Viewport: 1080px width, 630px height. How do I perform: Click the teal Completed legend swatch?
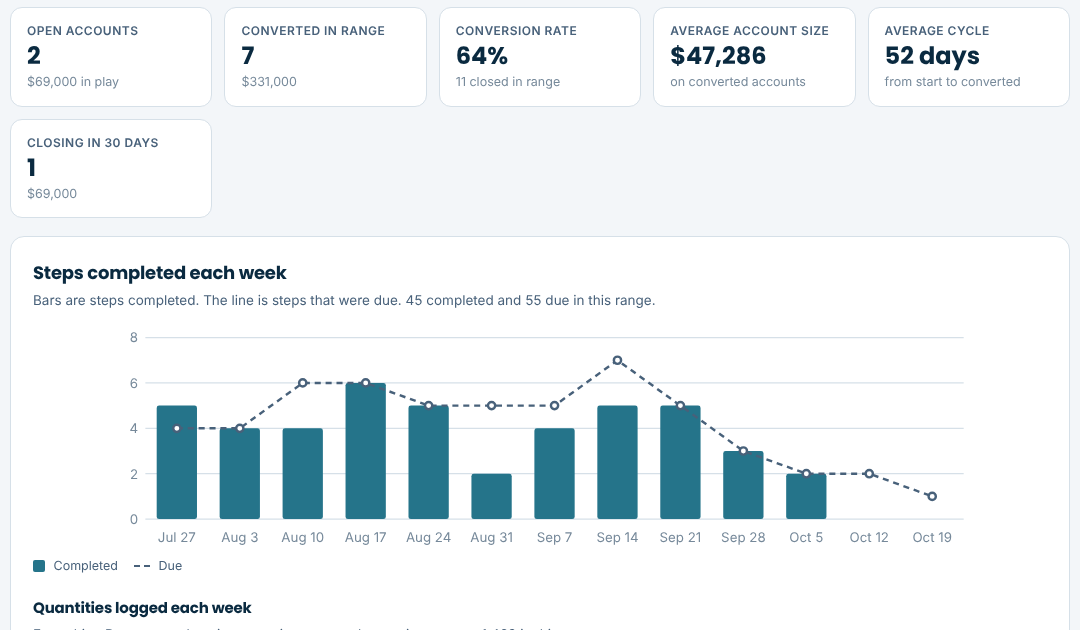coord(39,566)
